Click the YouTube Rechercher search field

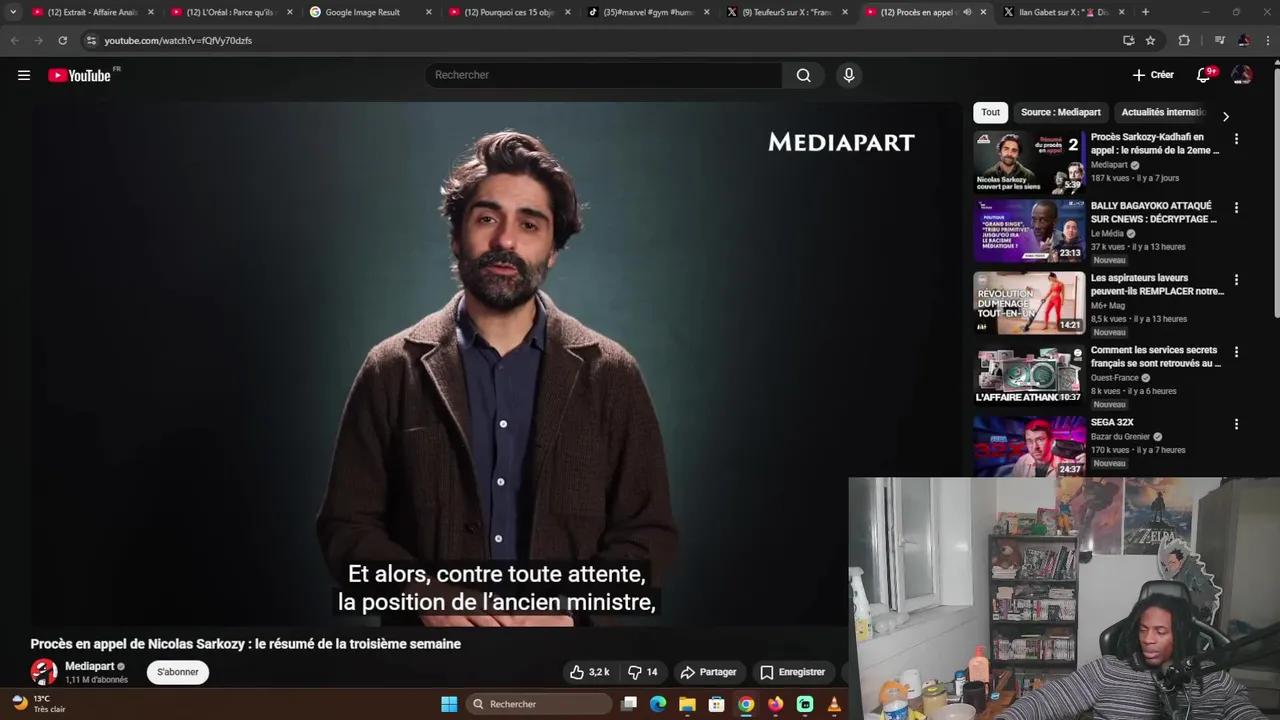604,75
